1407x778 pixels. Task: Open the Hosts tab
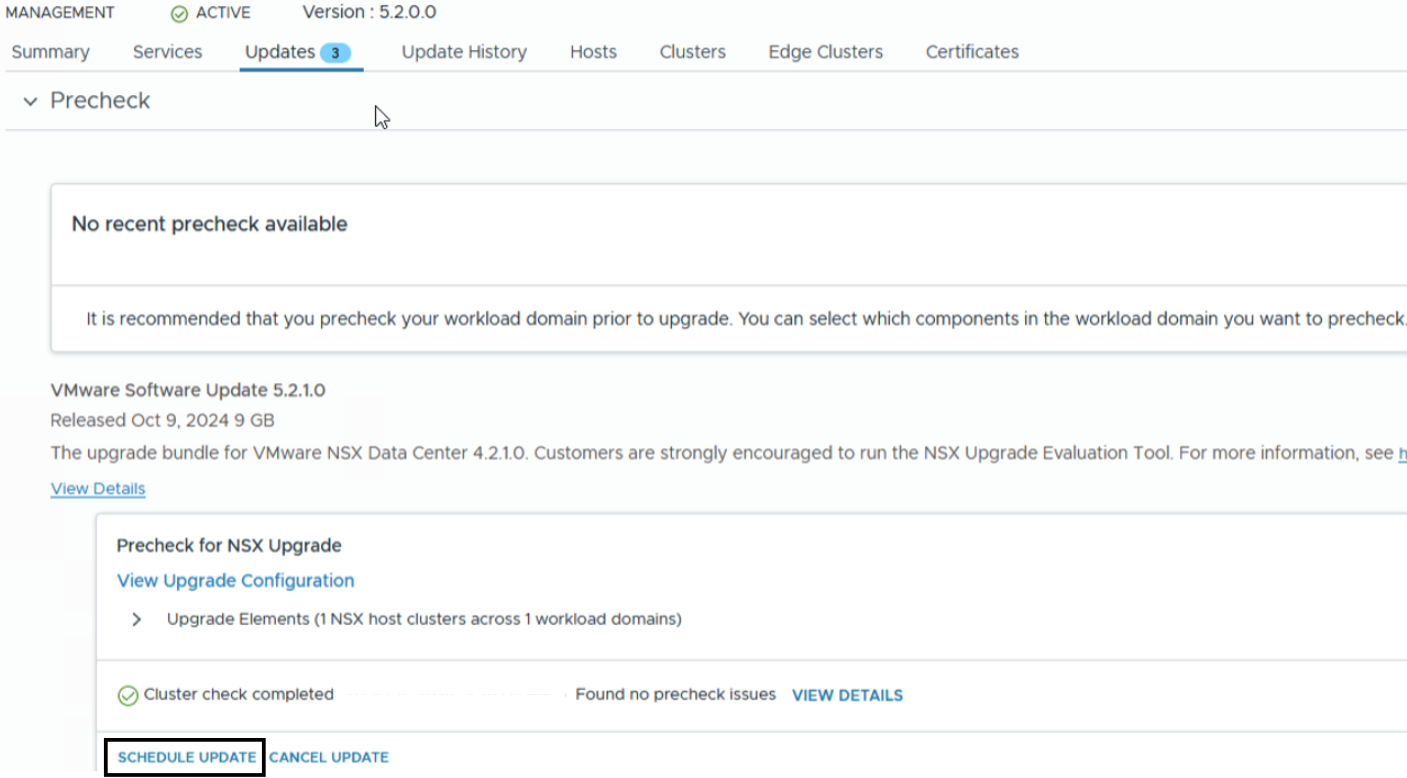click(593, 52)
